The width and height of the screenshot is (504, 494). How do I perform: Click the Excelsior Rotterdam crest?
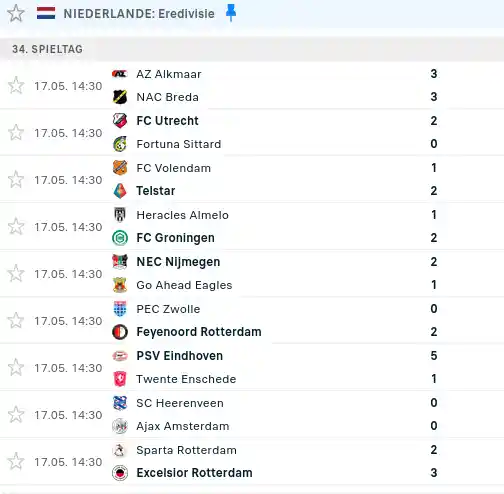[x=120, y=473]
